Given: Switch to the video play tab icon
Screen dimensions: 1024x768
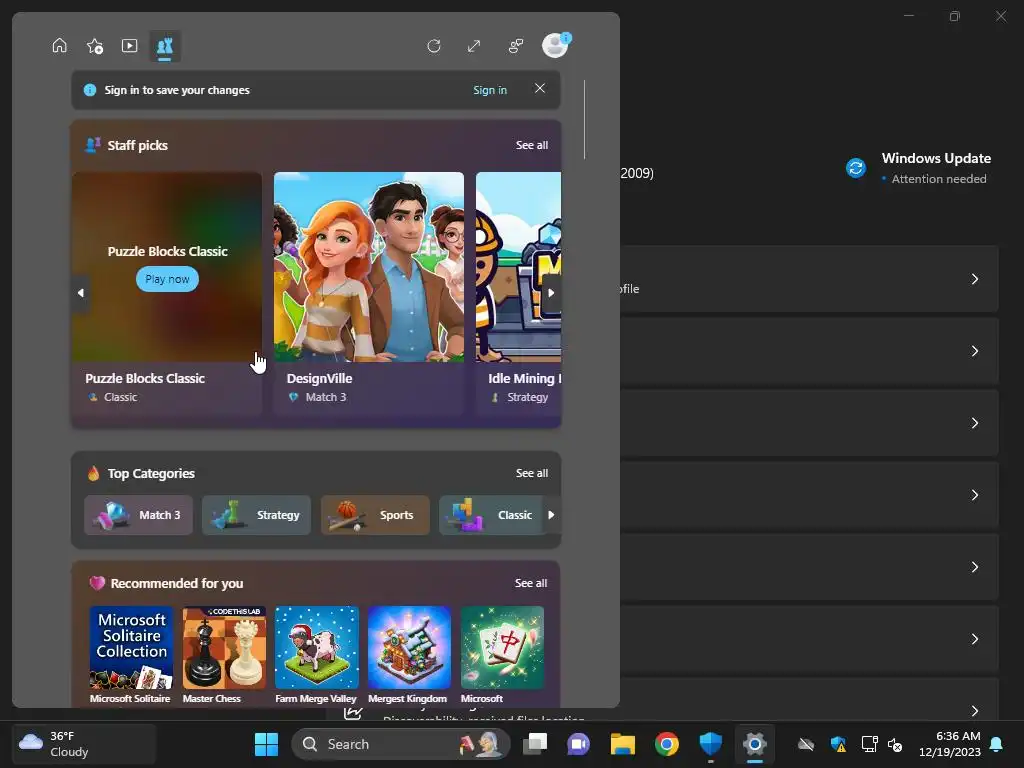Looking at the screenshot, I should (x=129, y=46).
